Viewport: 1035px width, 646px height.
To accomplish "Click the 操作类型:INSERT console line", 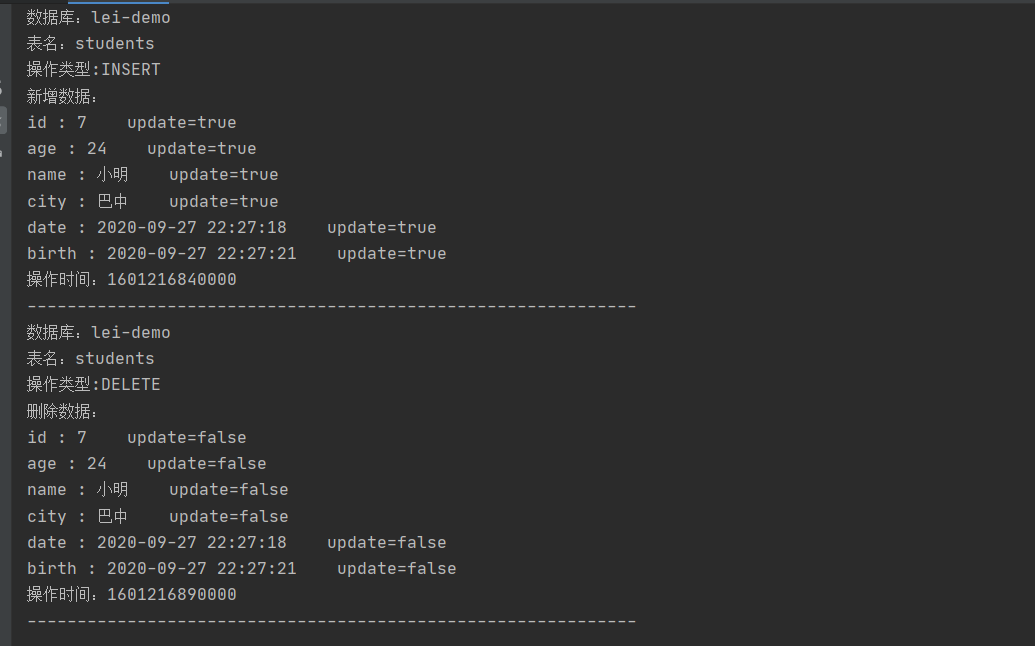I will 93,69.
